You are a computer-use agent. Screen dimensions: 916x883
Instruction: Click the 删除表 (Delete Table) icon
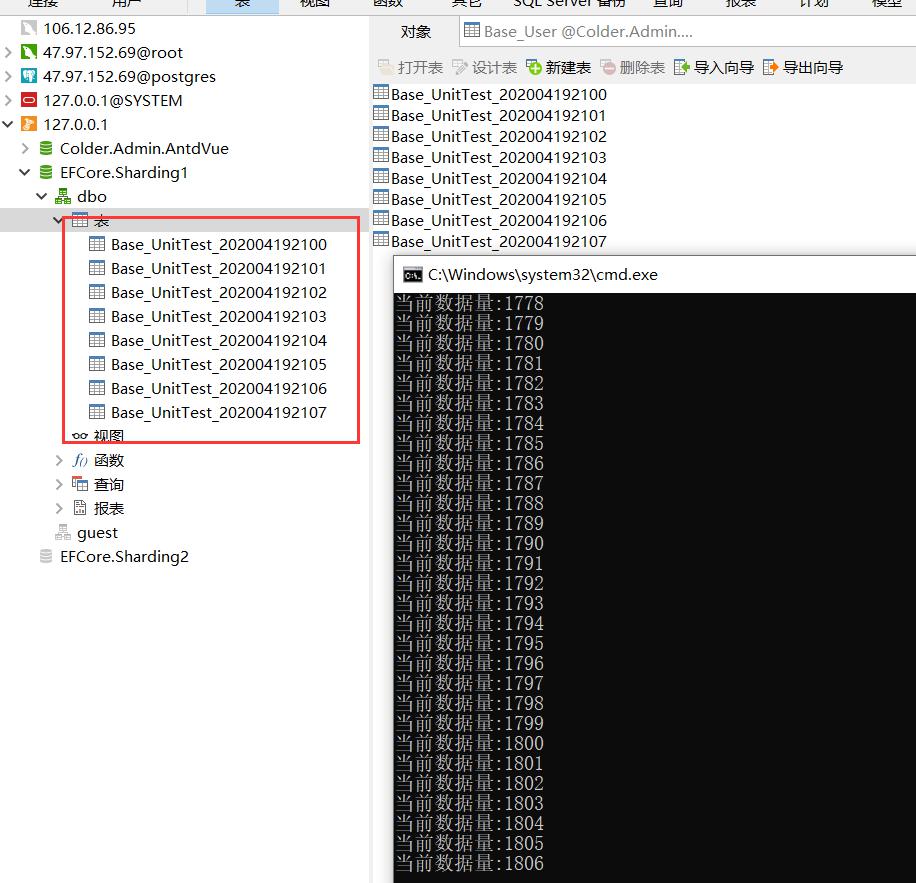(626, 67)
